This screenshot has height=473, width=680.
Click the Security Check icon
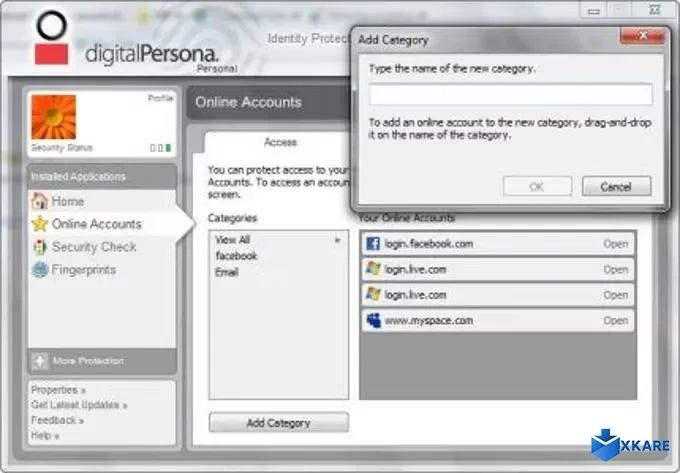pyautogui.click(x=40, y=247)
